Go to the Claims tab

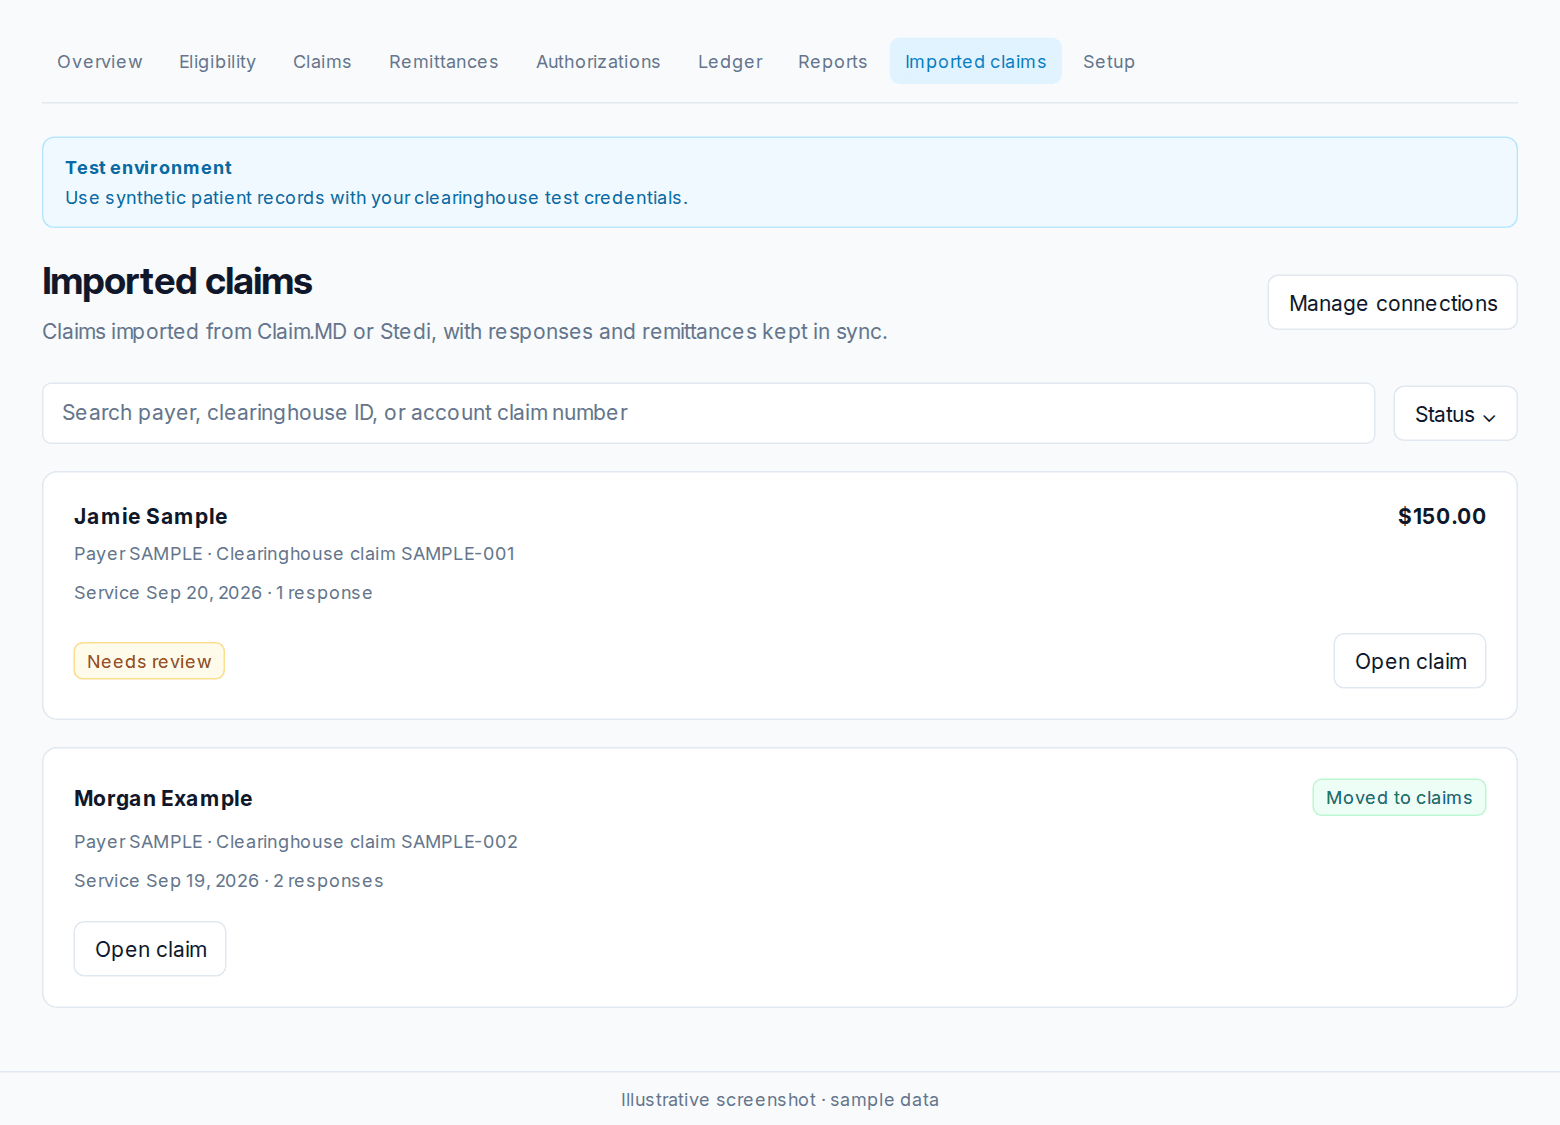click(x=322, y=62)
